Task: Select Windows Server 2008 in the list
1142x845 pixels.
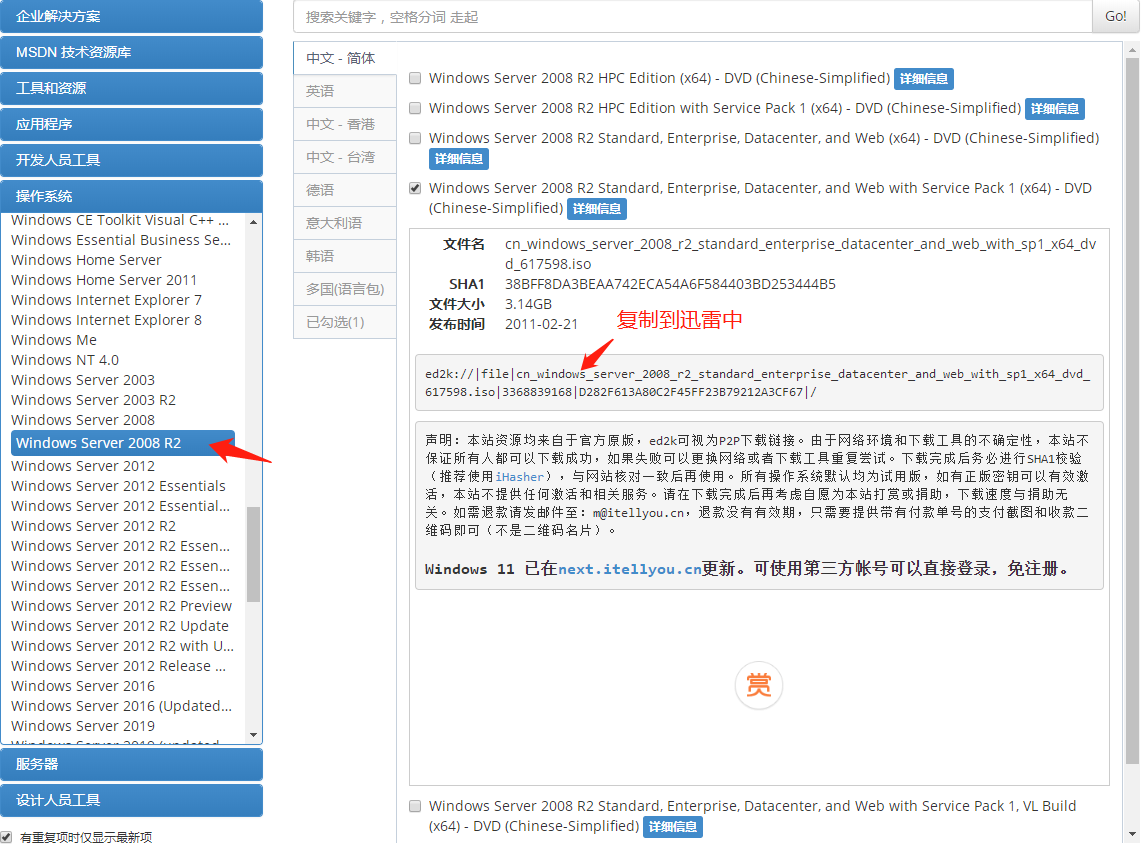Action: (x=83, y=420)
